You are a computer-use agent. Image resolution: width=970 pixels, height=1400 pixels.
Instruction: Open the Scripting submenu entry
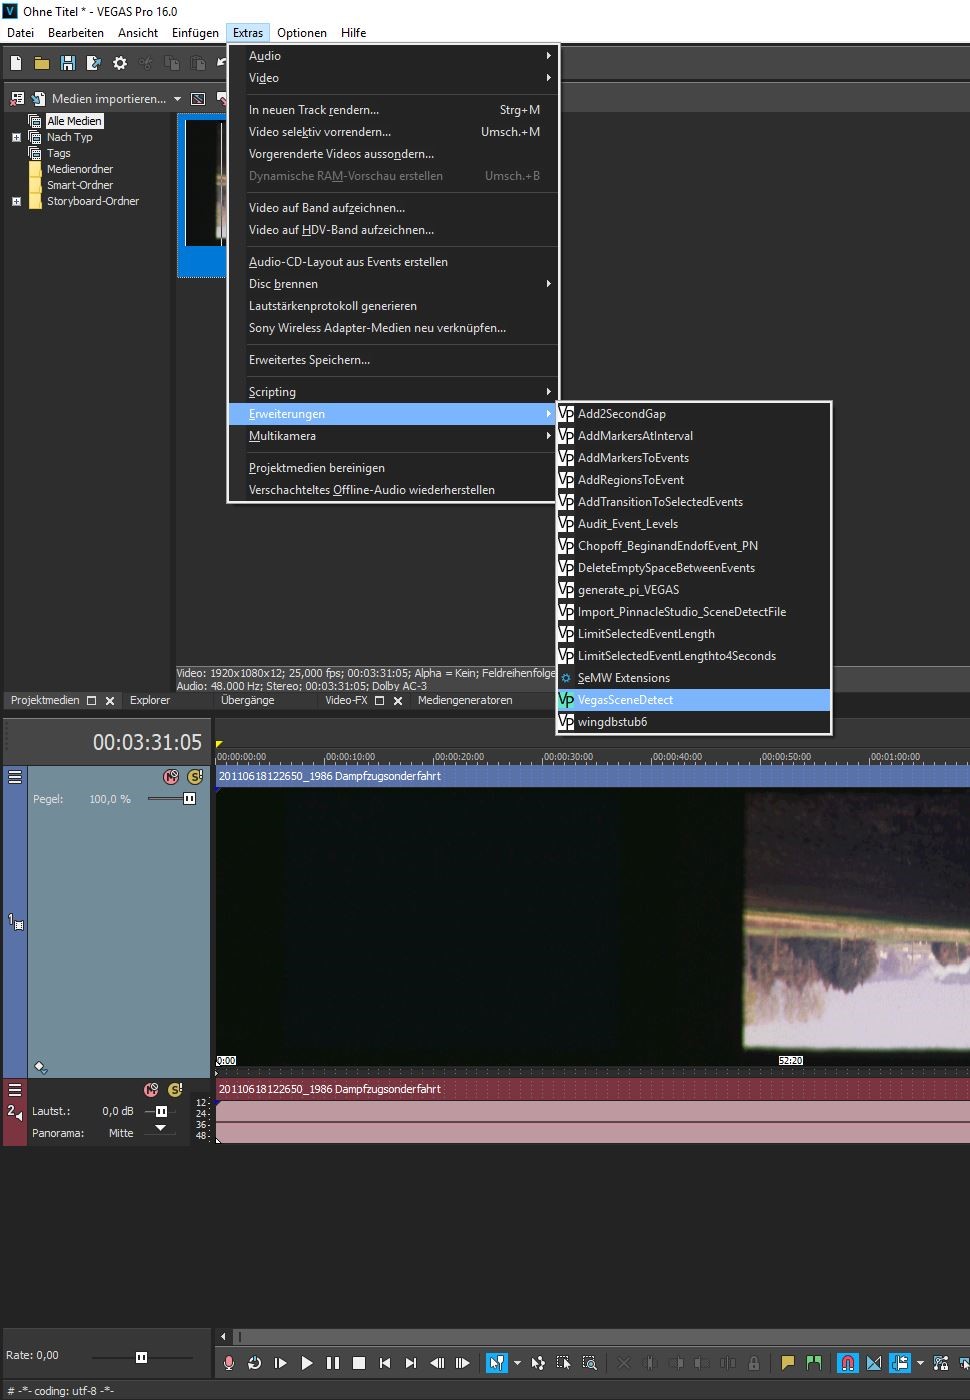tap(272, 392)
